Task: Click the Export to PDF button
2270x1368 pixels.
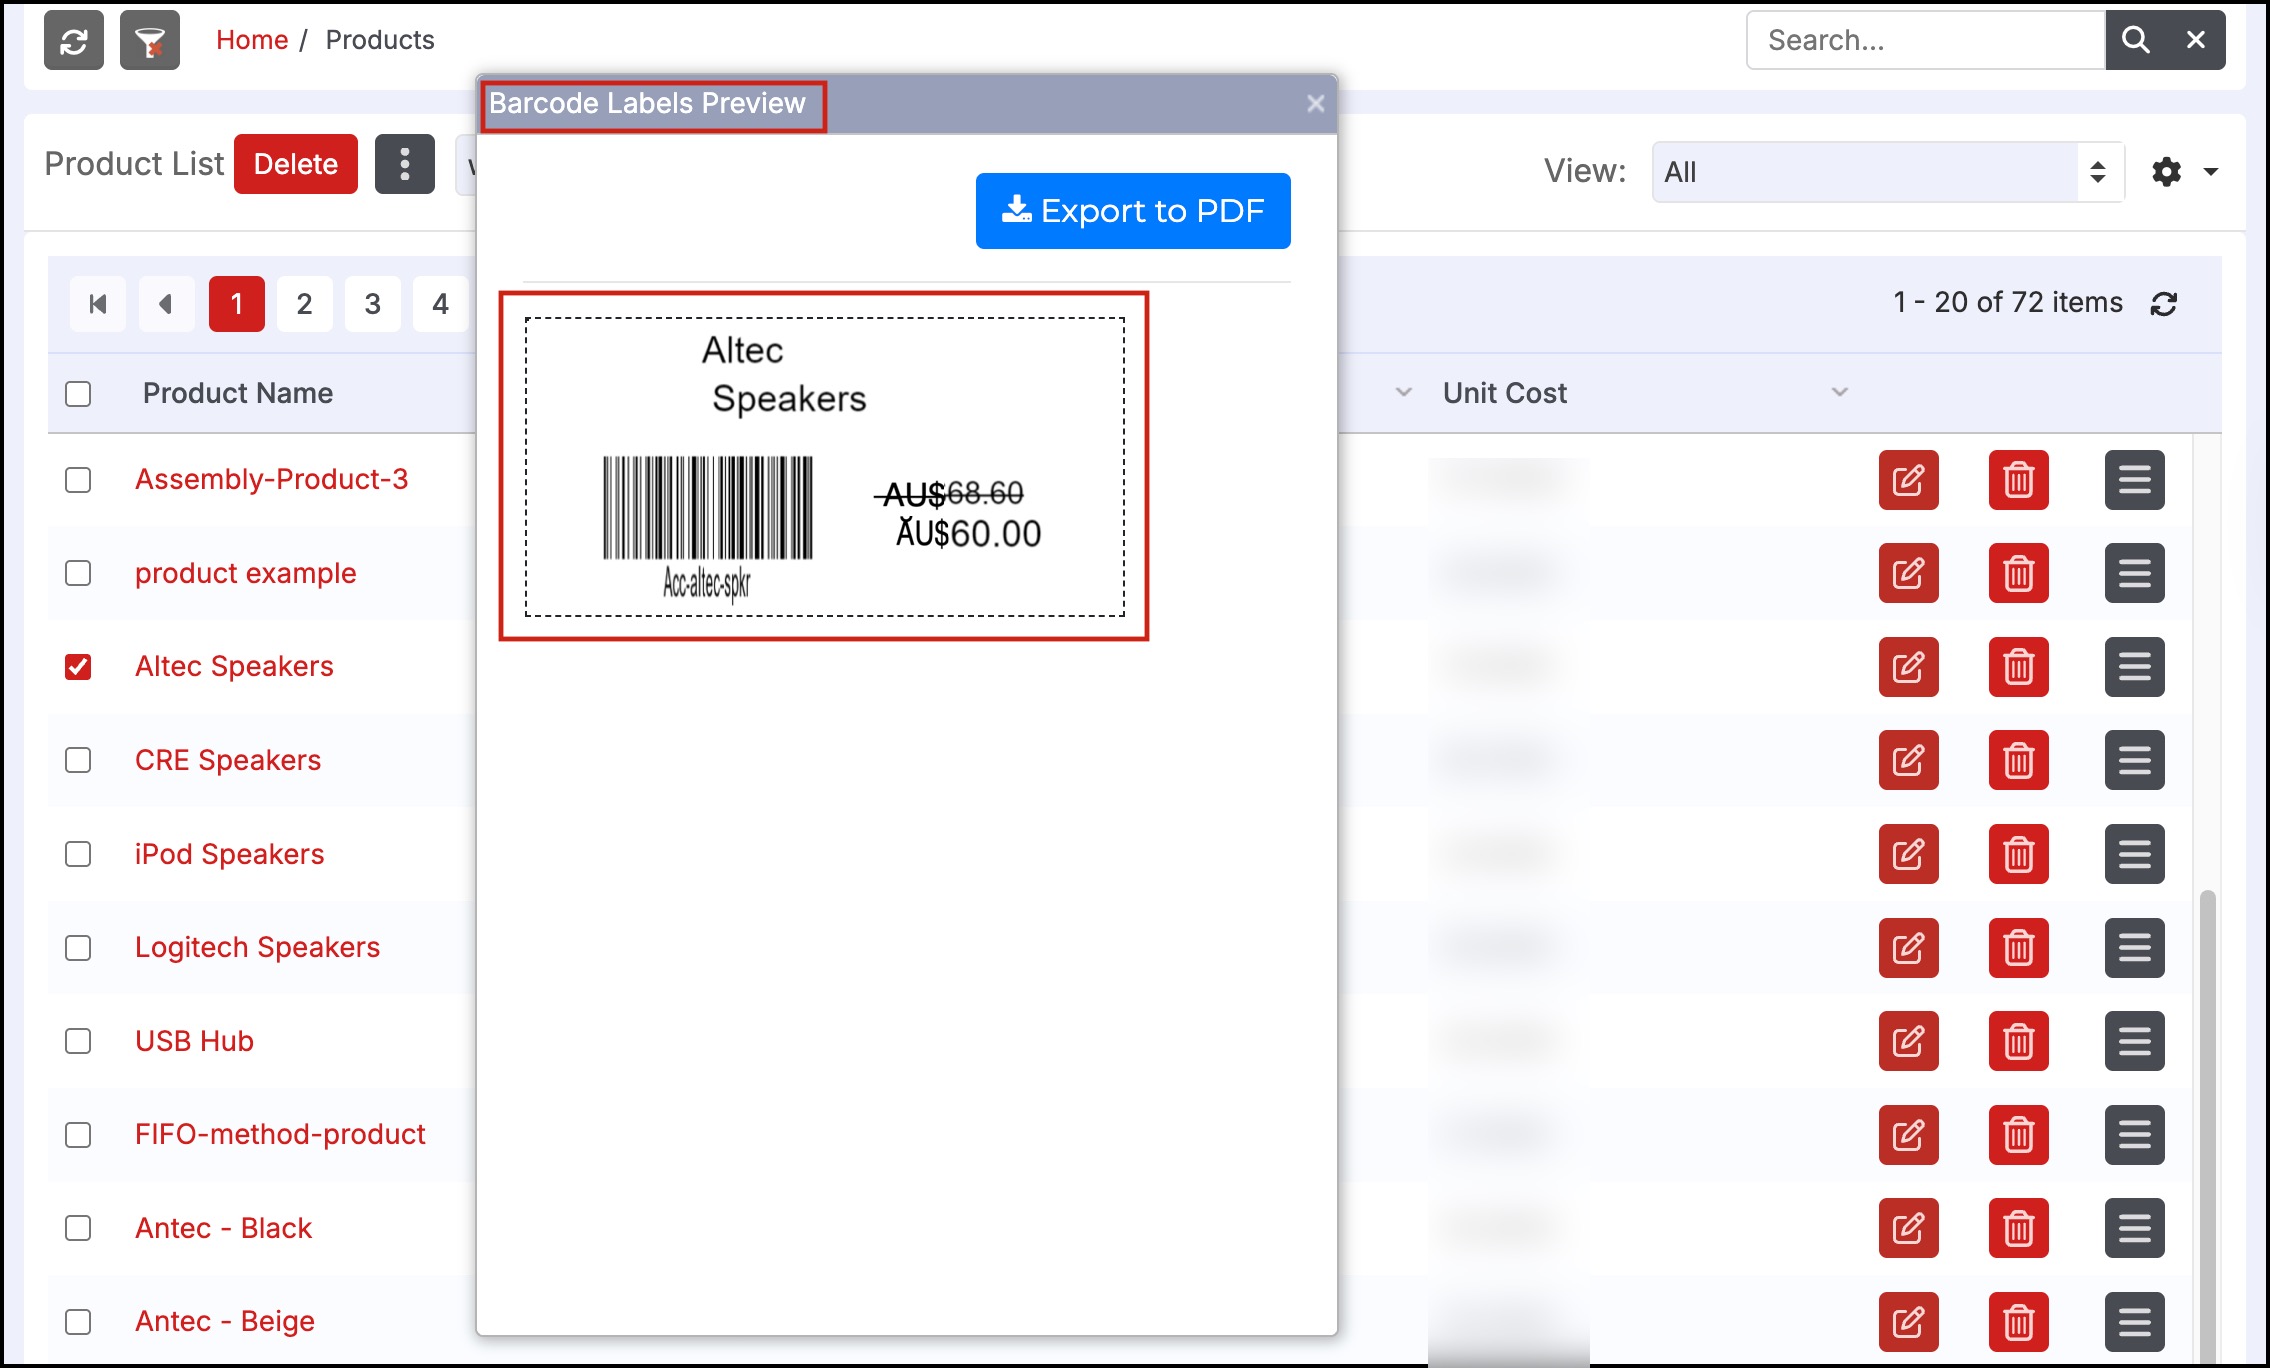Action: click(1133, 211)
